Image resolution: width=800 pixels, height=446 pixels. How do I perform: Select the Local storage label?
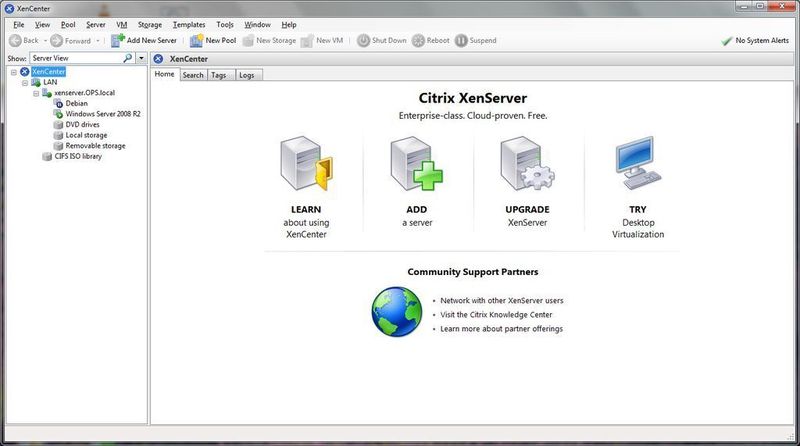tap(86, 135)
